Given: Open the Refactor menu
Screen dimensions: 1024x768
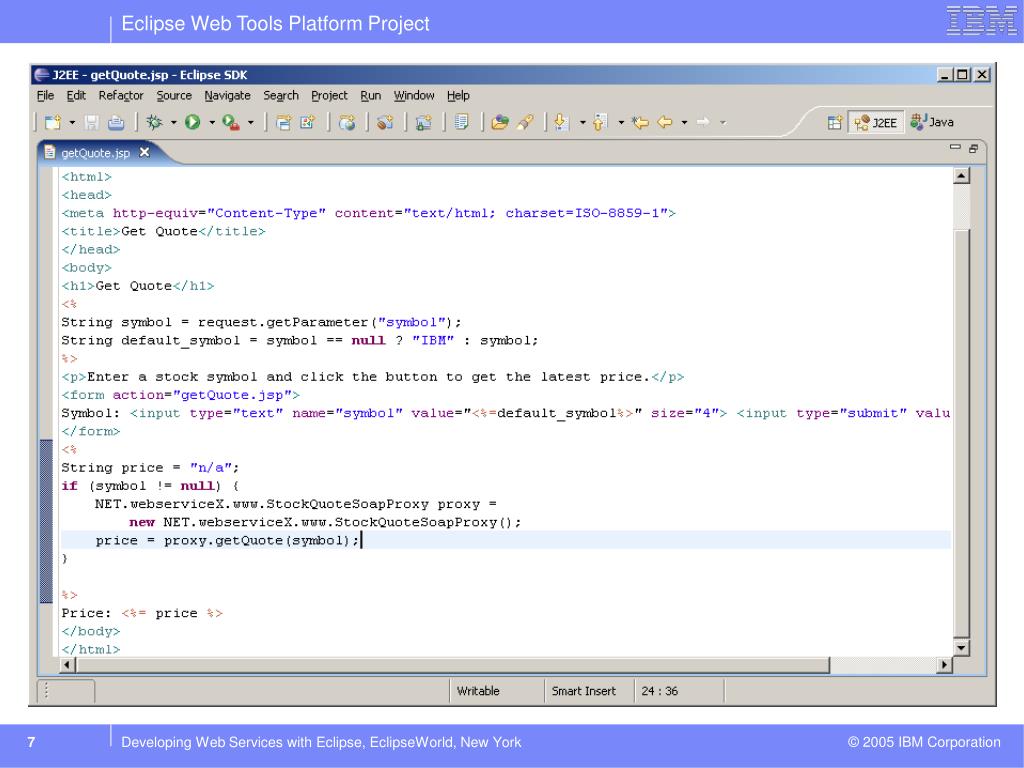Looking at the screenshot, I should [121, 95].
